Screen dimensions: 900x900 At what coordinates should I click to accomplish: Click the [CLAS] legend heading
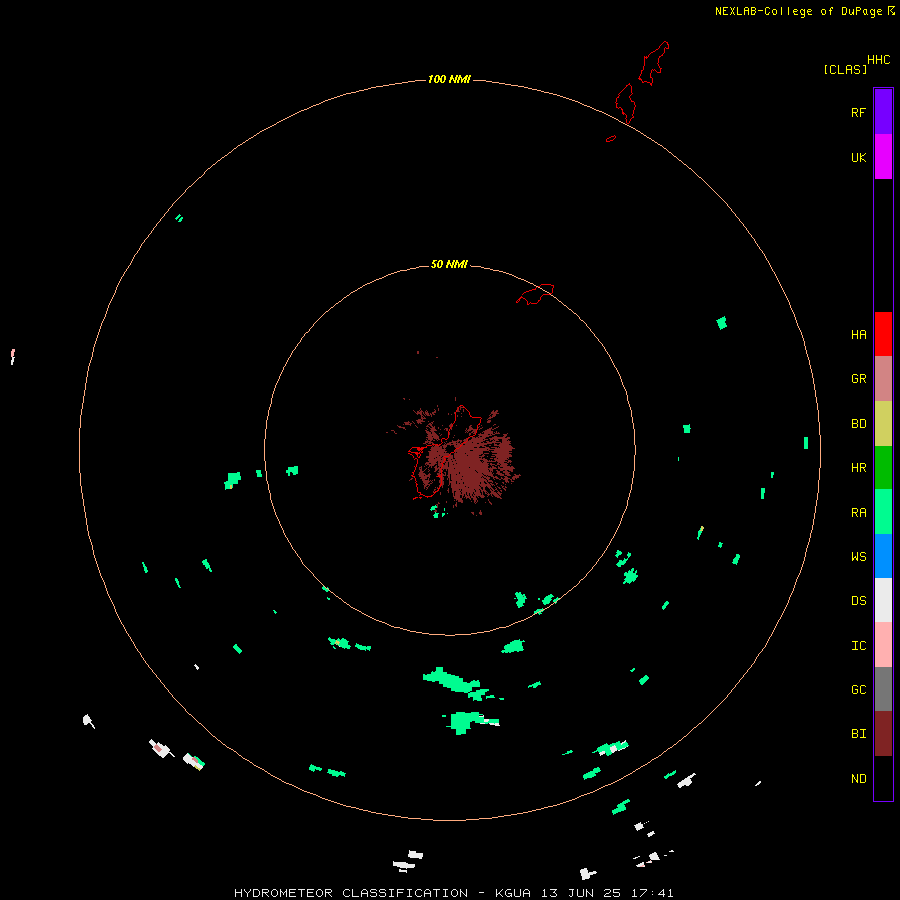[845, 69]
